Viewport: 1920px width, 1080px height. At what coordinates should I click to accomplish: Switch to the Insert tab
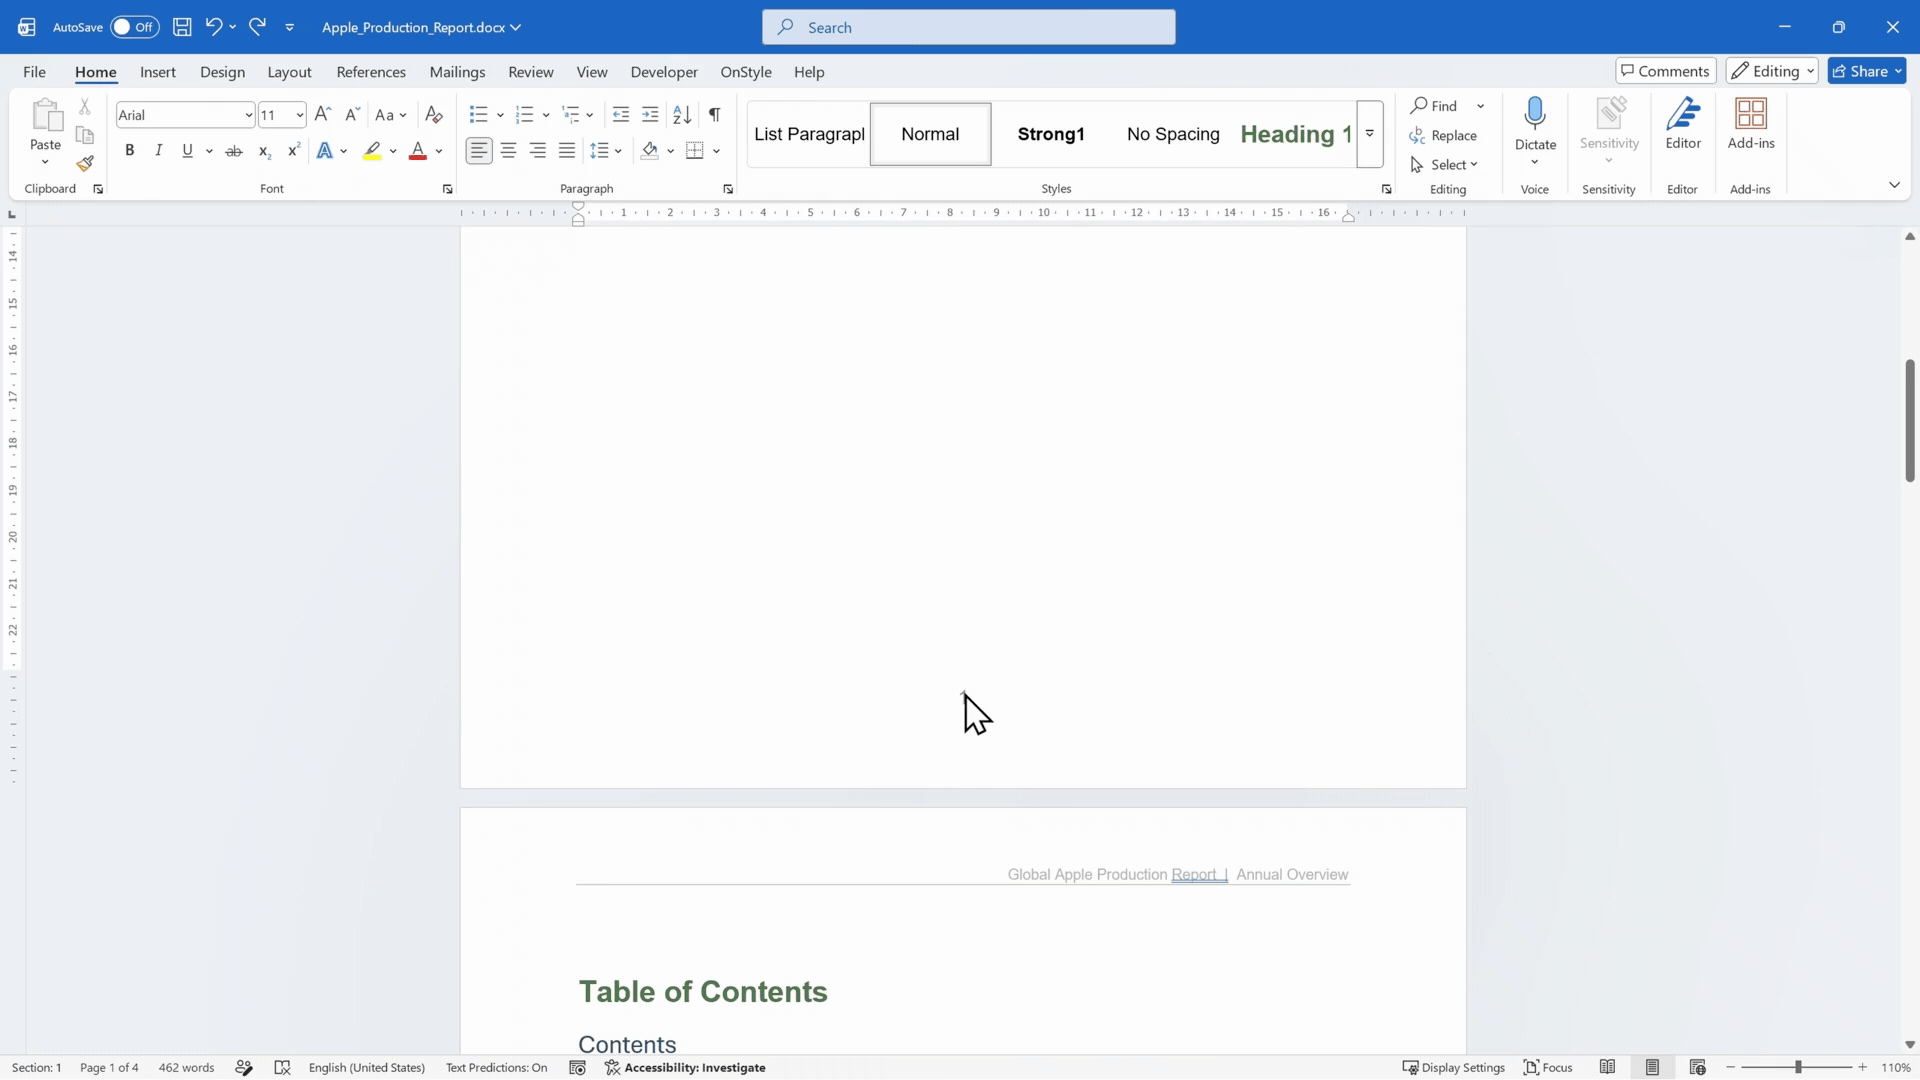click(158, 72)
